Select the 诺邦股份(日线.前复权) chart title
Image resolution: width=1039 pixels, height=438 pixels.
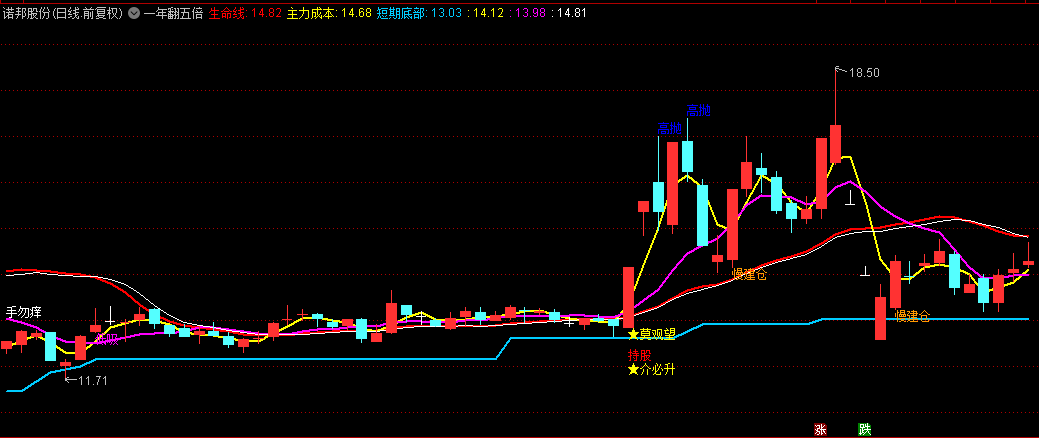point(62,13)
